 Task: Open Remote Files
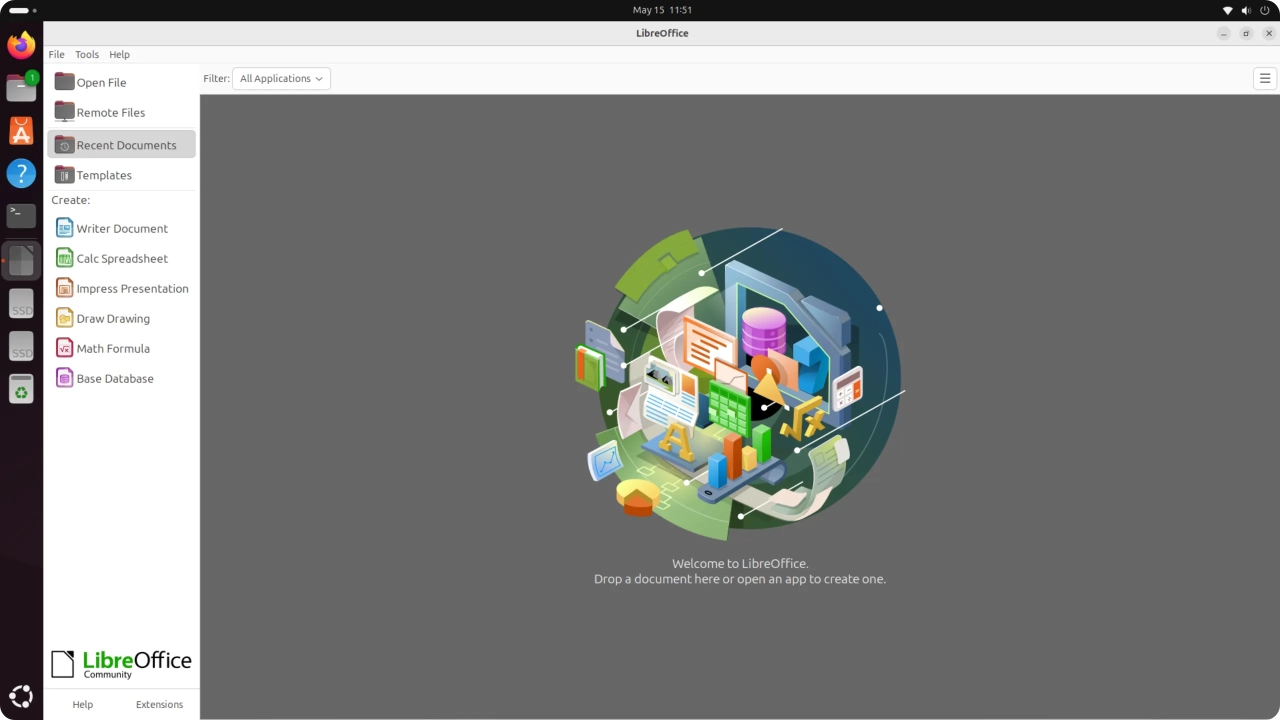pyautogui.click(x=121, y=112)
